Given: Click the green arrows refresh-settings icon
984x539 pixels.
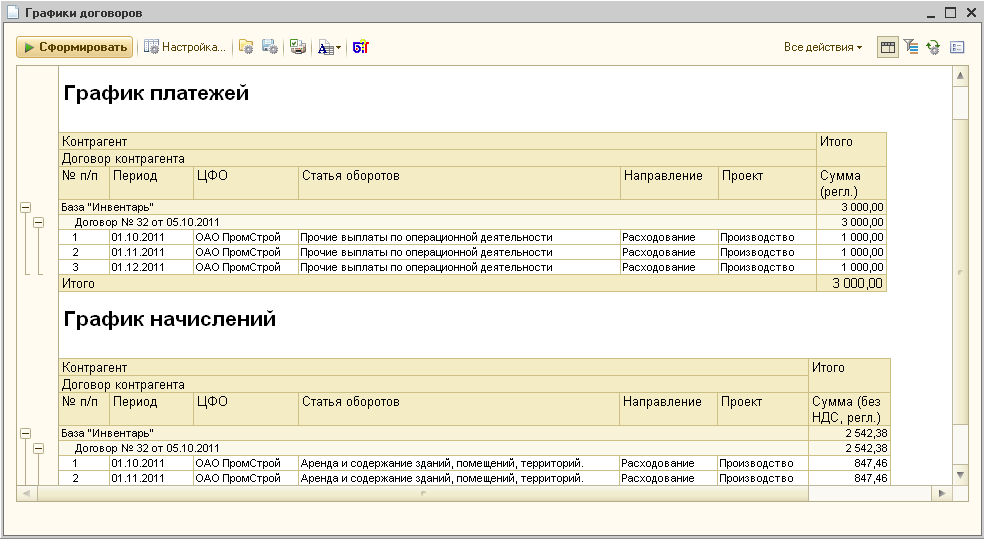Looking at the screenshot, I should [933, 47].
